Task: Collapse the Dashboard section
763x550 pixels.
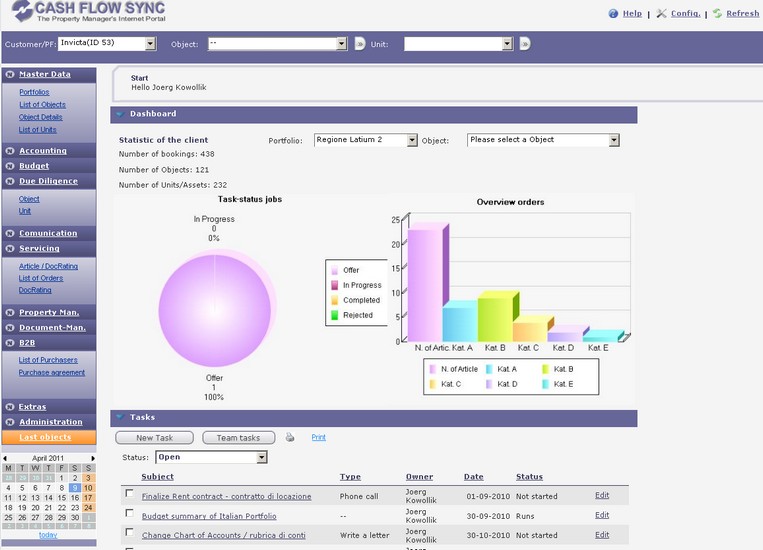Action: click(x=120, y=114)
